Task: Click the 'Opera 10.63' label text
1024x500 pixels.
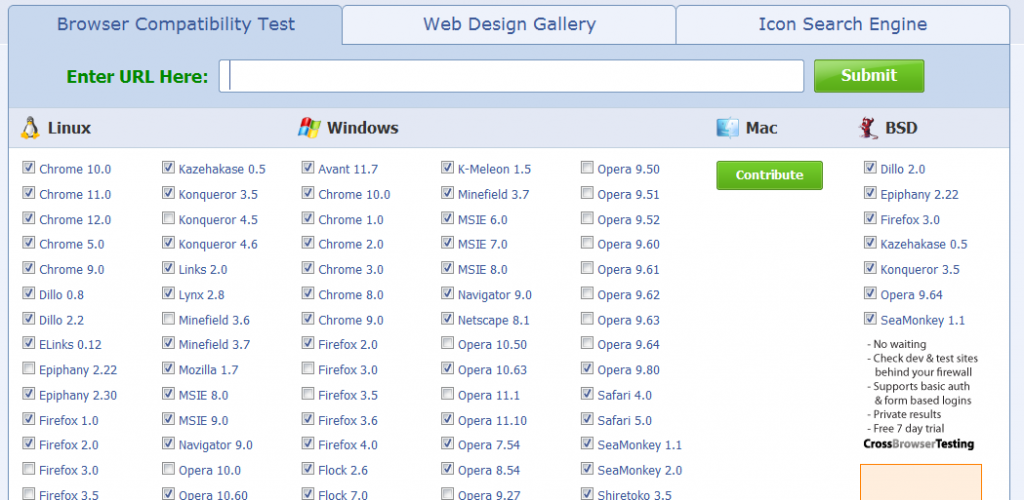Action: click(492, 370)
